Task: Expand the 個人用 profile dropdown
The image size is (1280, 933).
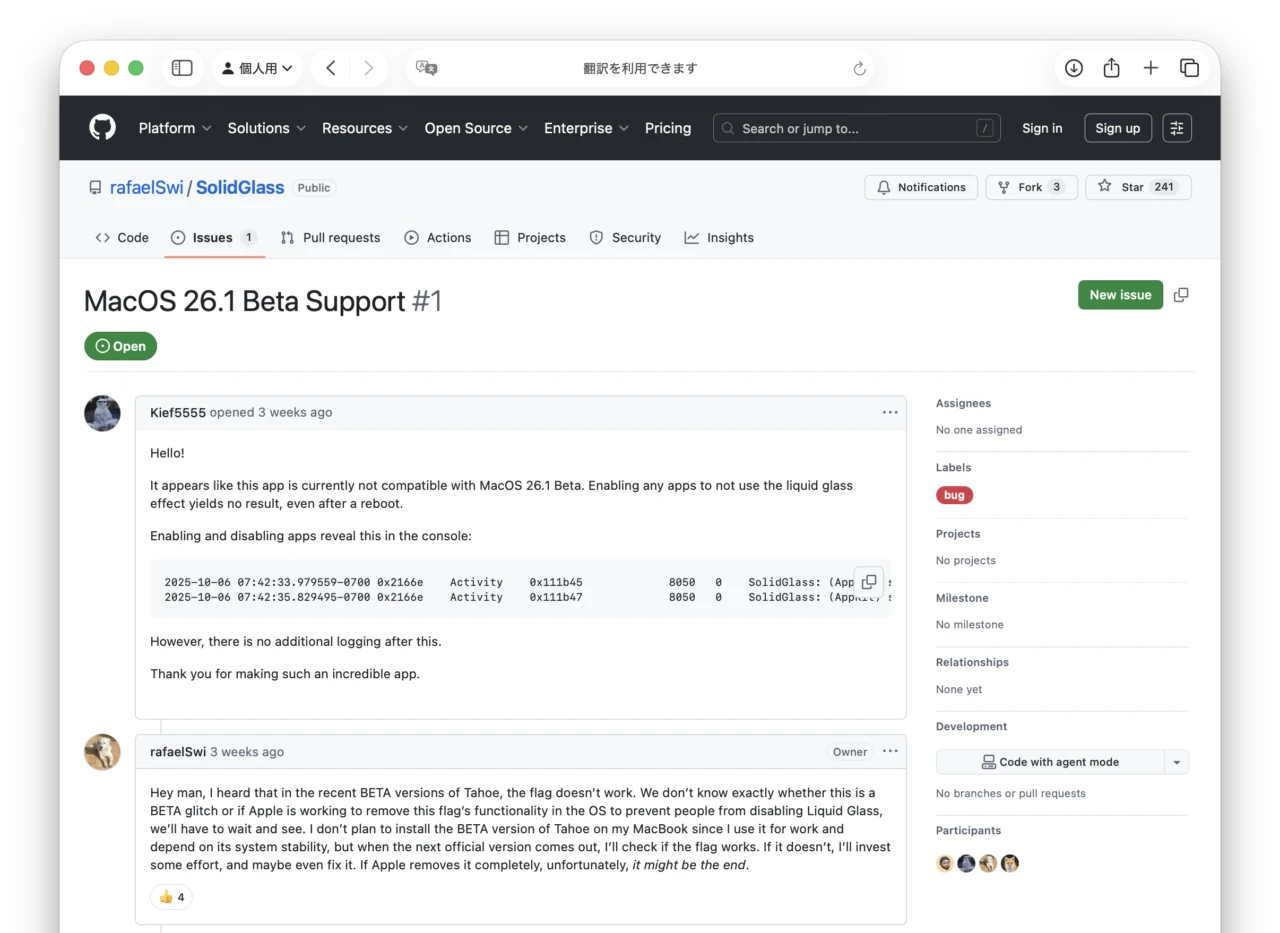Action: click(257, 67)
